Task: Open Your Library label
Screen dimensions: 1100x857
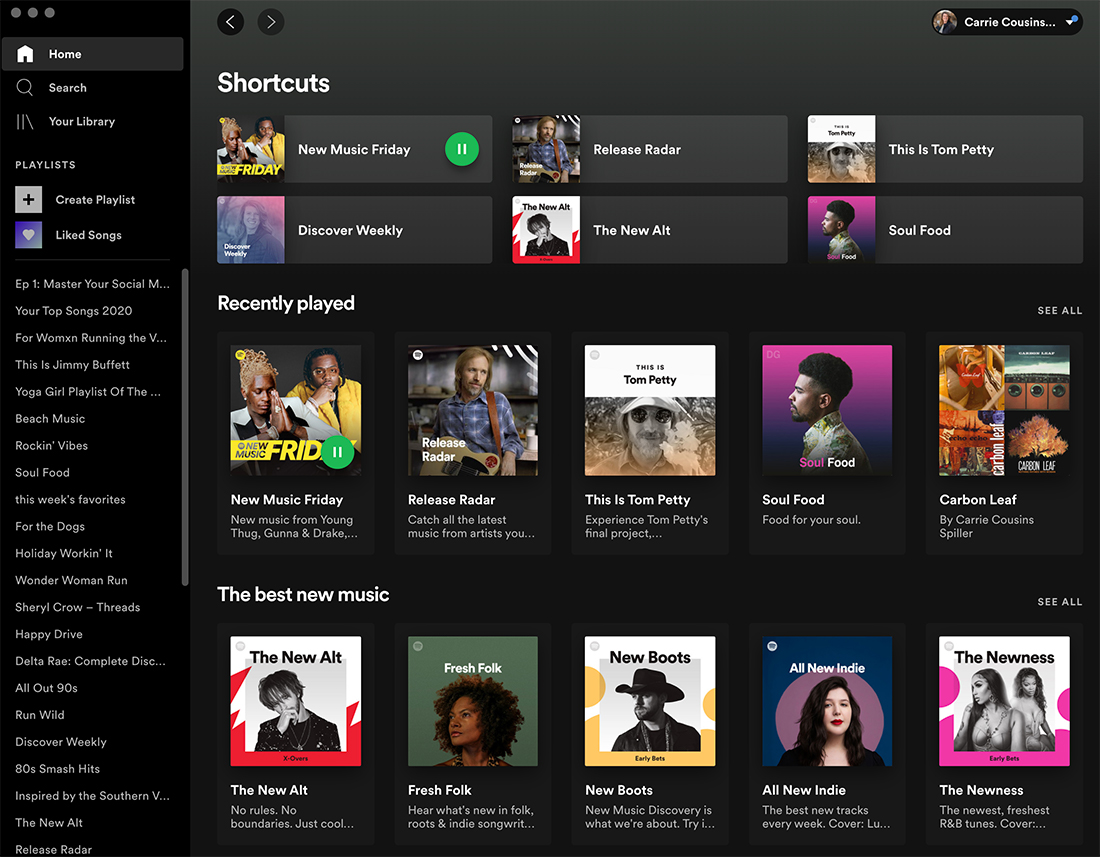Action: [81, 121]
